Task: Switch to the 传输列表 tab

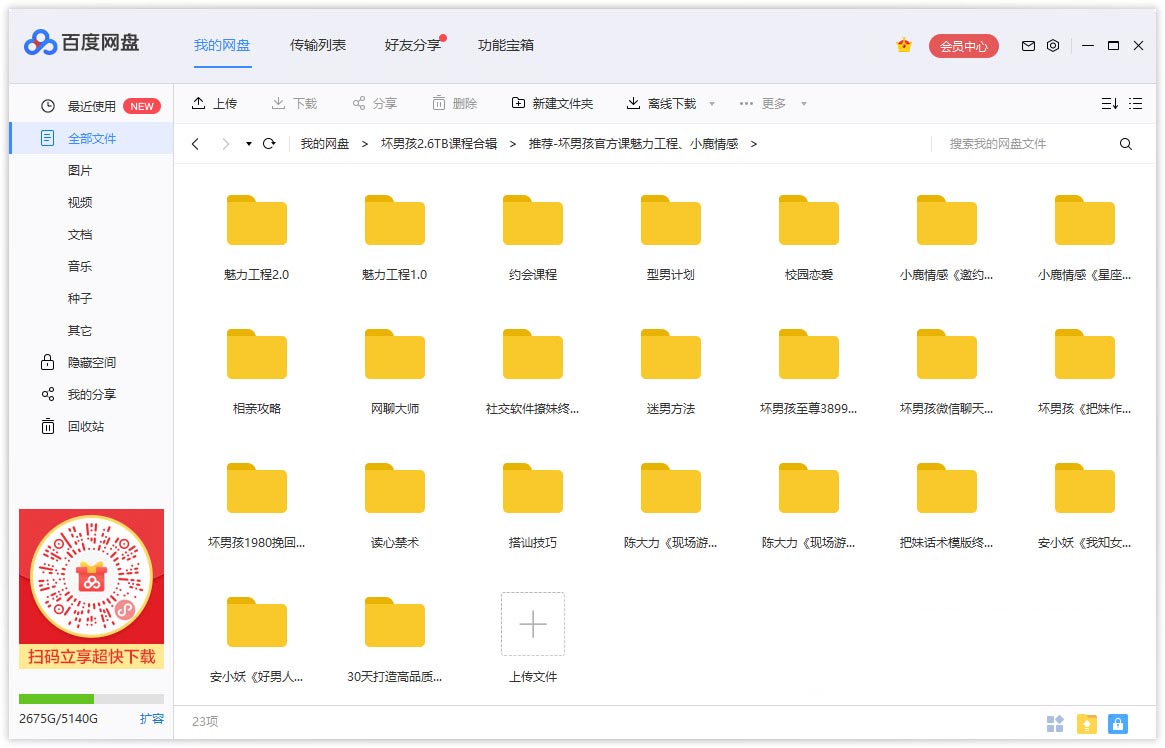Action: tap(318, 45)
